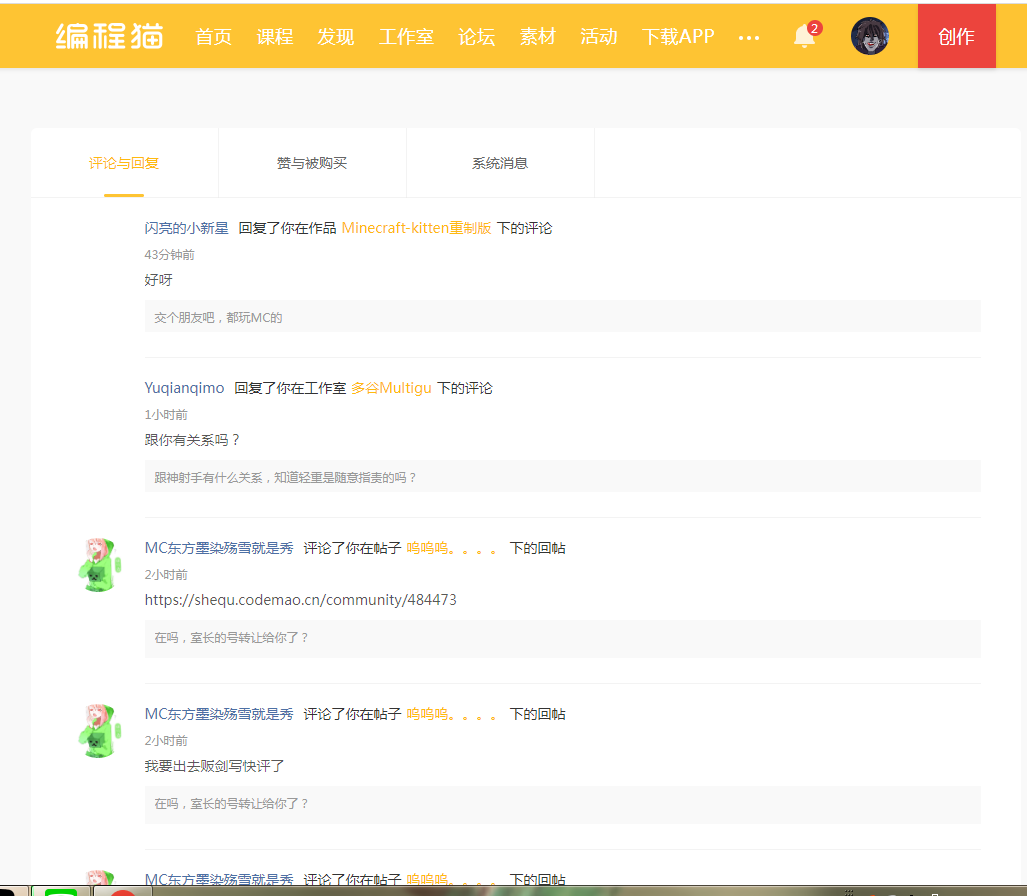1027x896 pixels.
Task: Open the more options ellipsis menu
Action: pyautogui.click(x=749, y=38)
